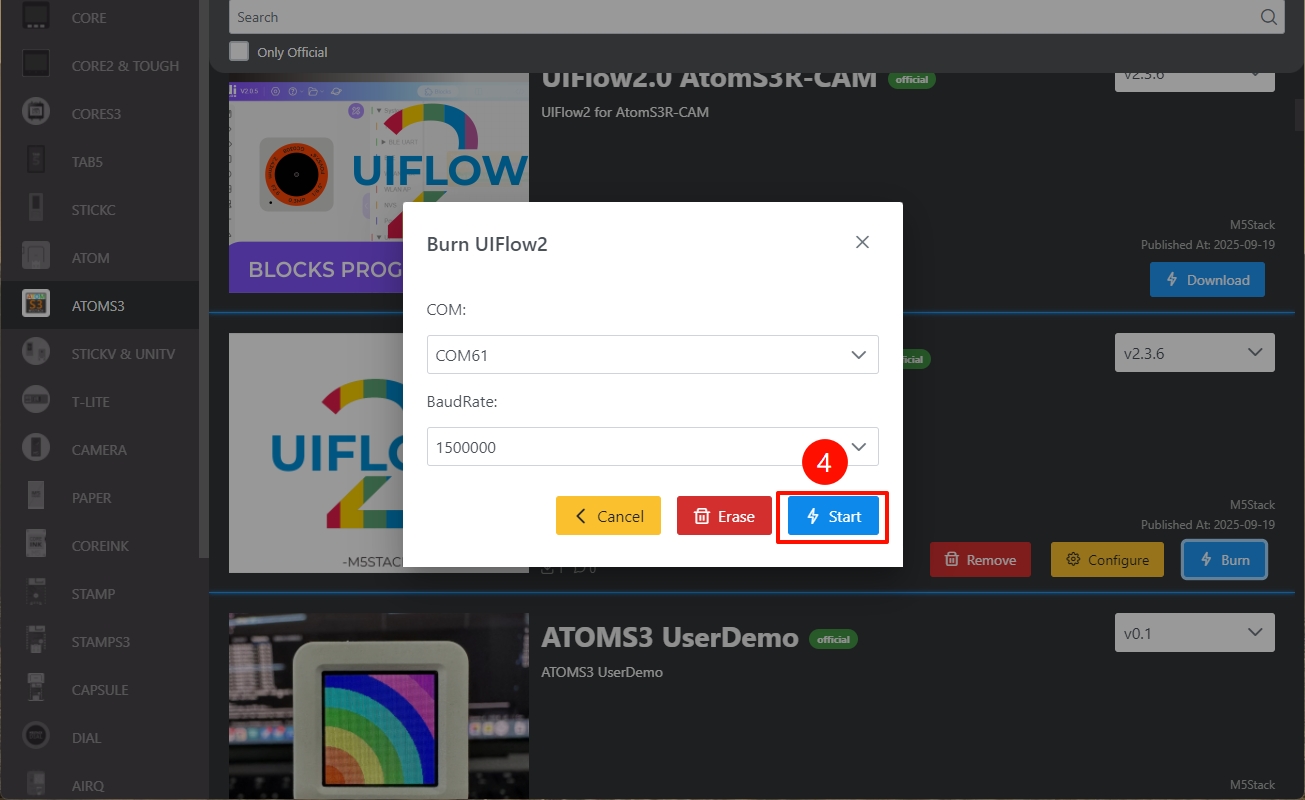1305x800 pixels.
Task: Cancel the Burn UIFlow2 dialog
Action: 608,516
